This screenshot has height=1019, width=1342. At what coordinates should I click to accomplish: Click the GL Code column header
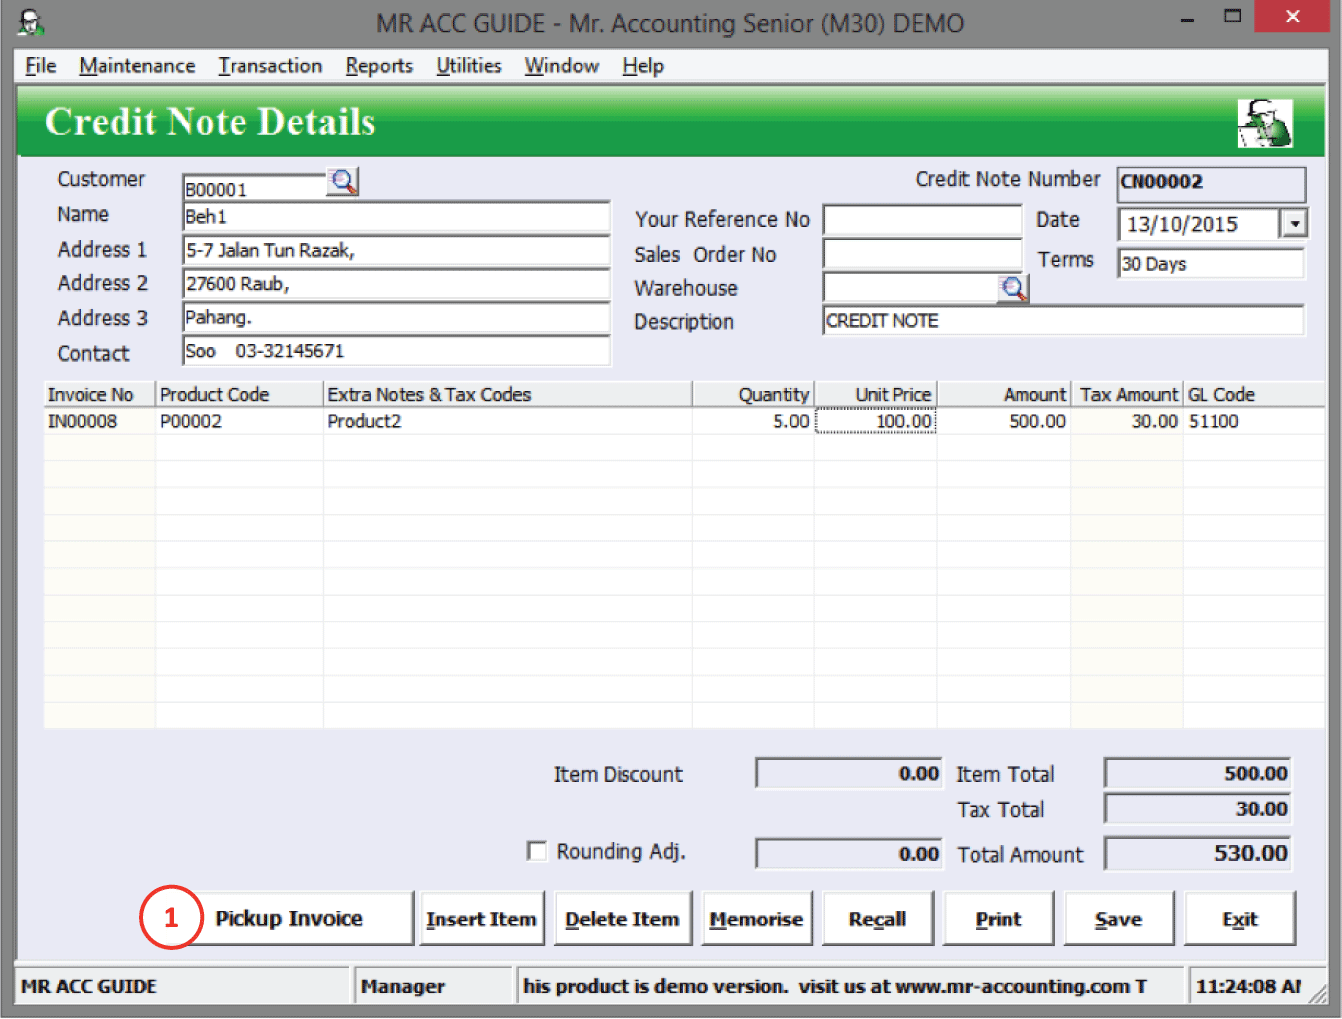(1254, 395)
